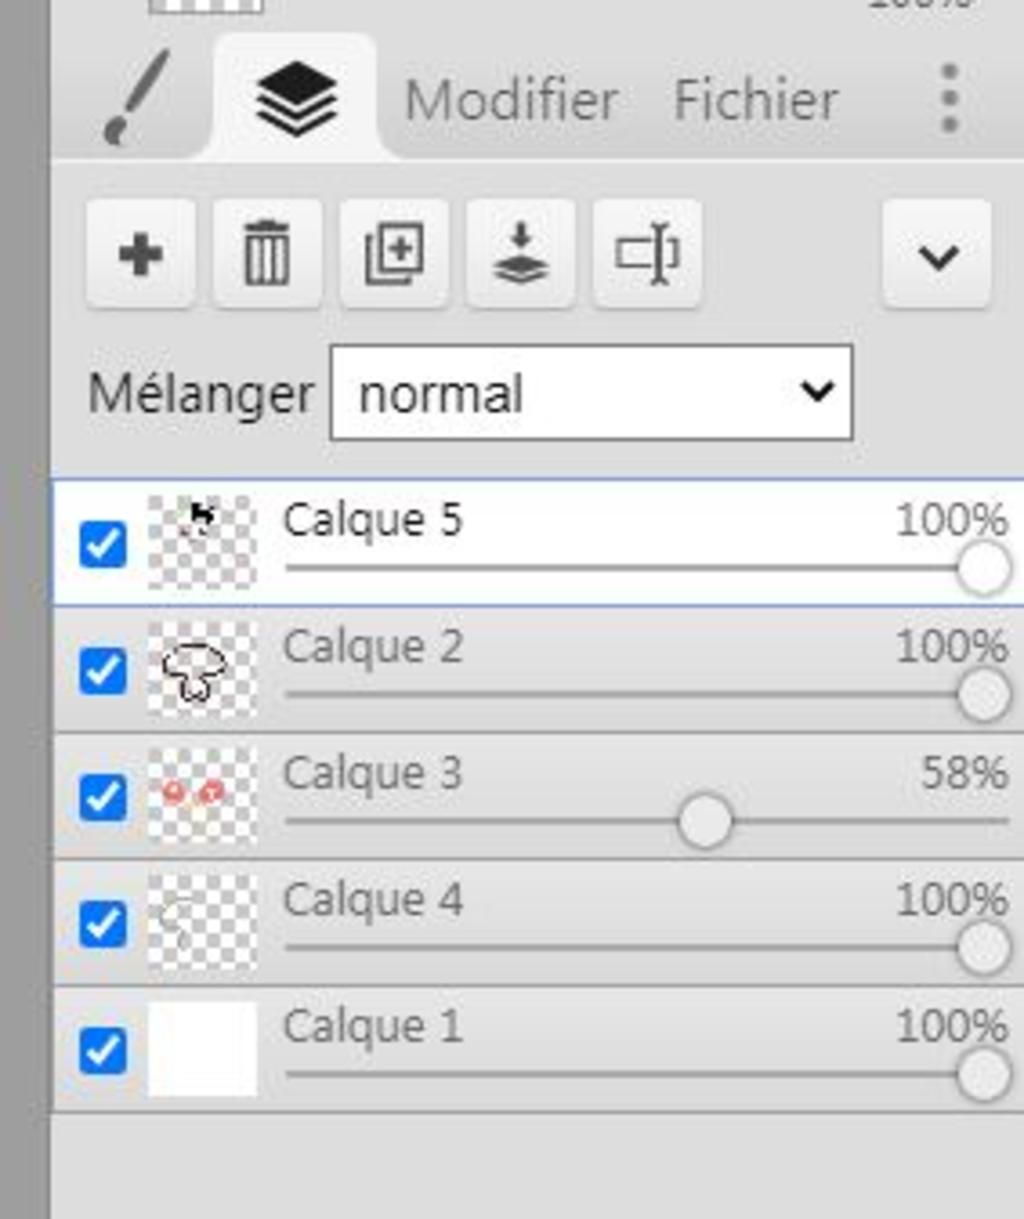Switch to the brush tool tab

[135, 98]
